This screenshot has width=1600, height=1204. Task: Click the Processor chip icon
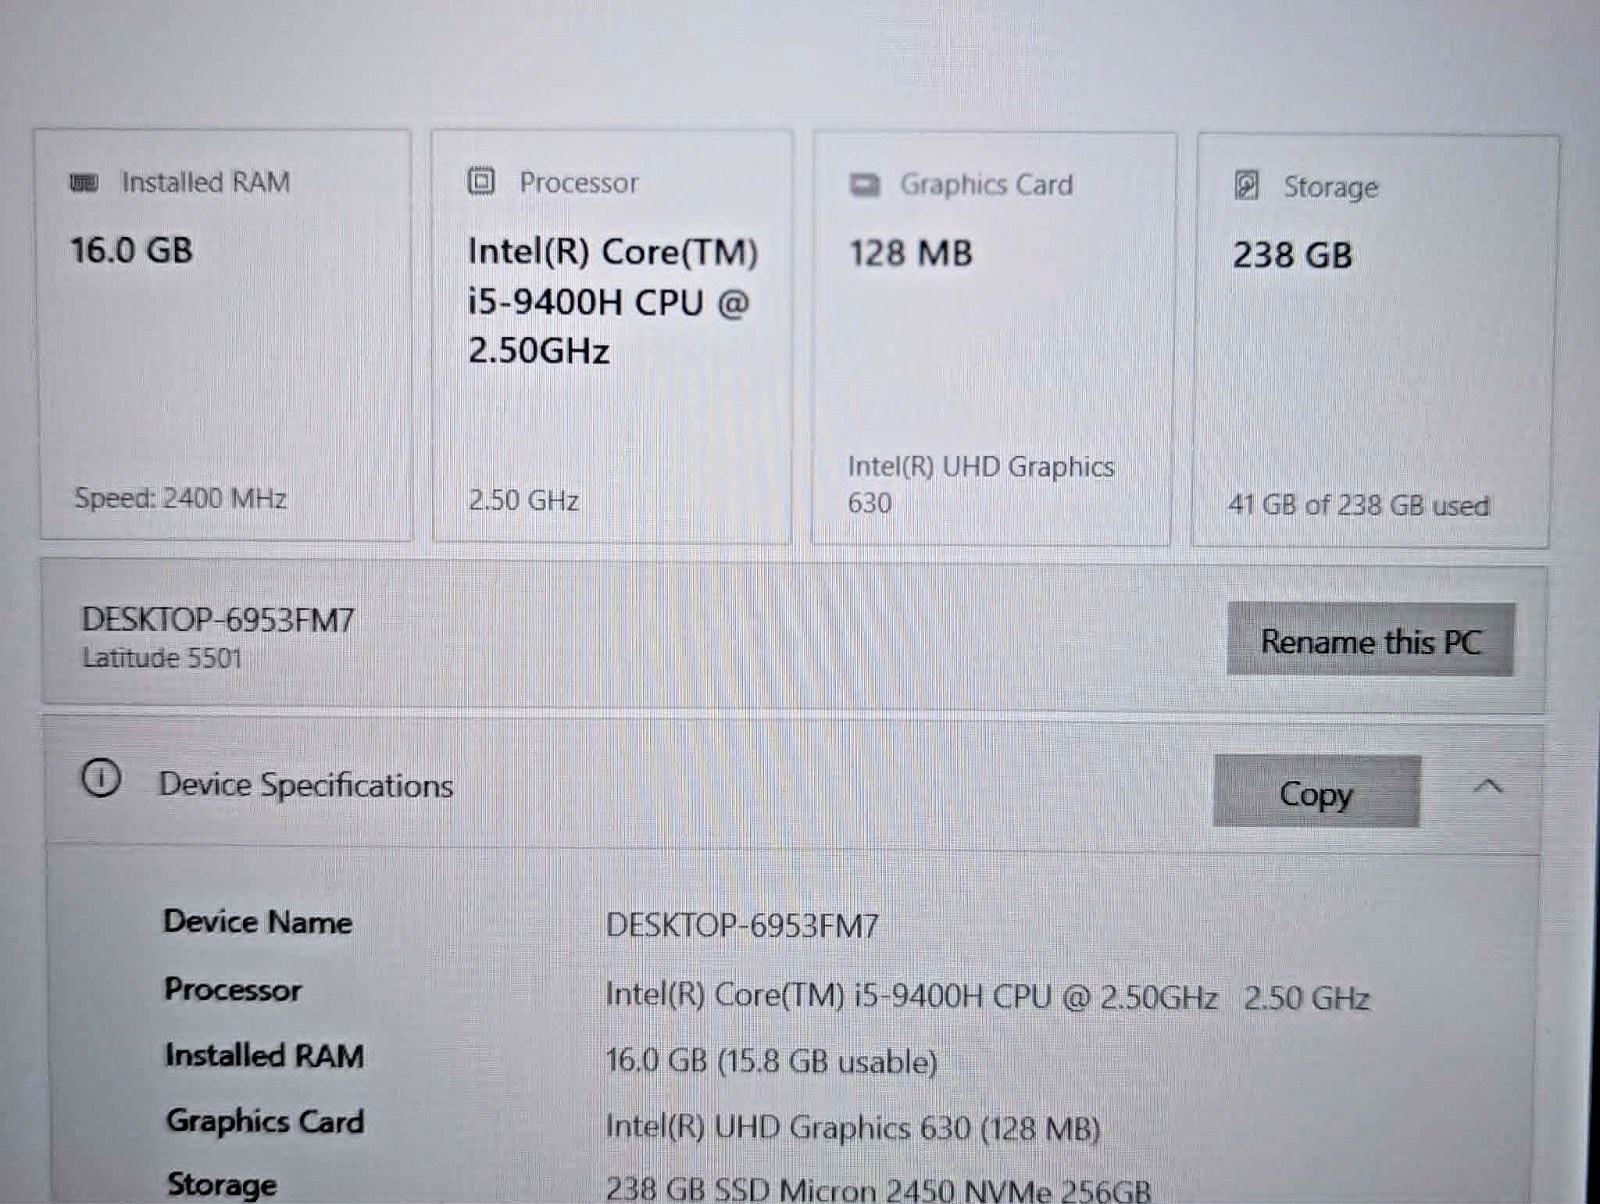[x=481, y=182]
